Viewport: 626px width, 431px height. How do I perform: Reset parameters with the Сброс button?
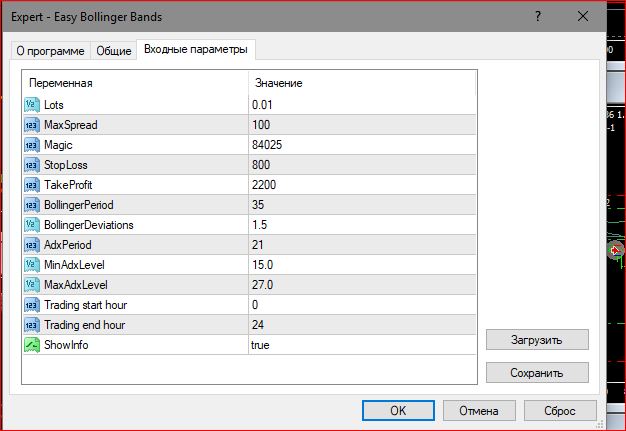coord(560,411)
